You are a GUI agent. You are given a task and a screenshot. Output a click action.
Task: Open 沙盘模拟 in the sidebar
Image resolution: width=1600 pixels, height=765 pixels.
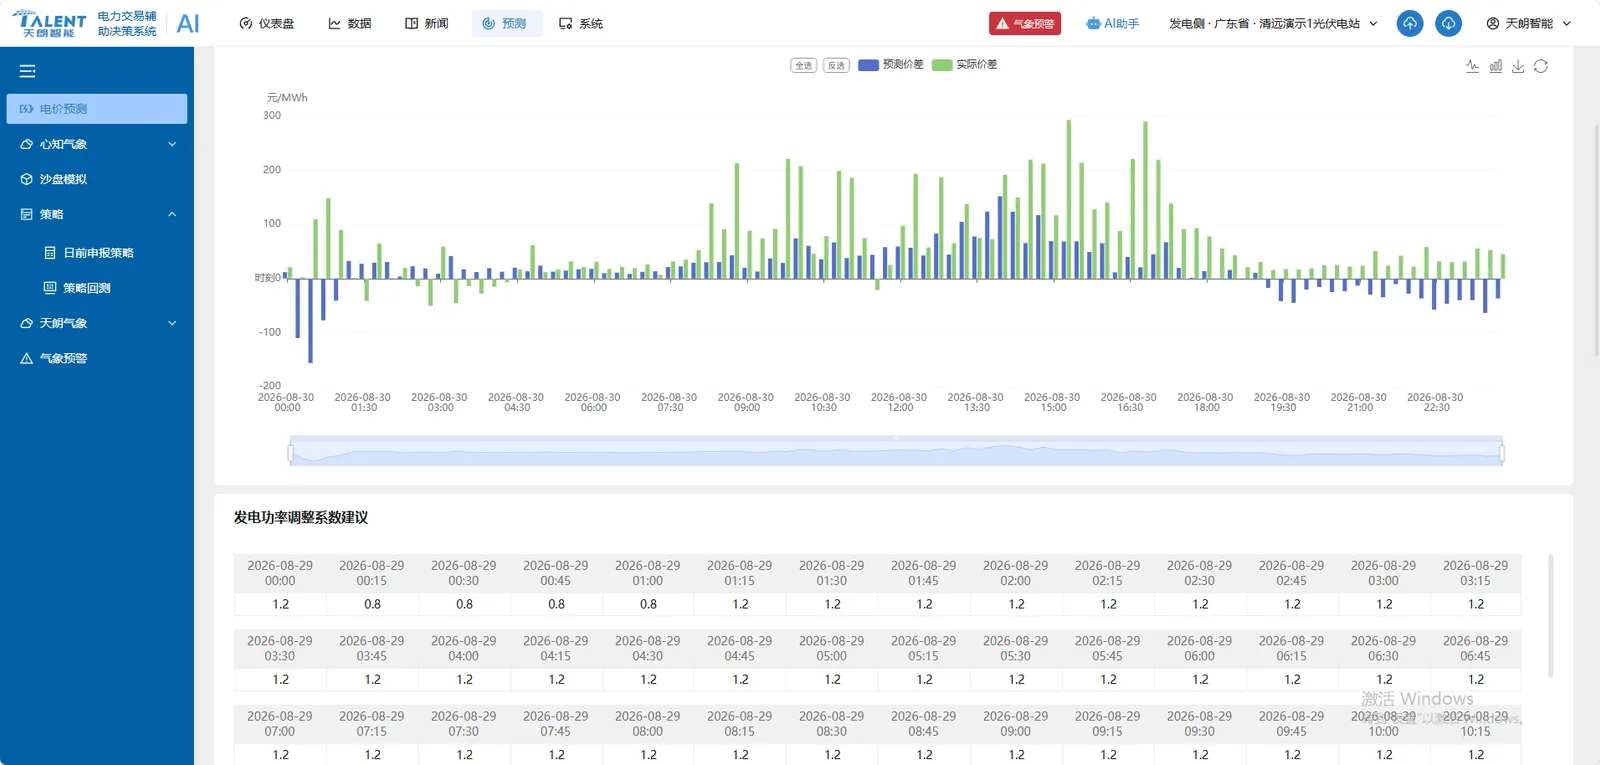pyautogui.click(x=97, y=179)
